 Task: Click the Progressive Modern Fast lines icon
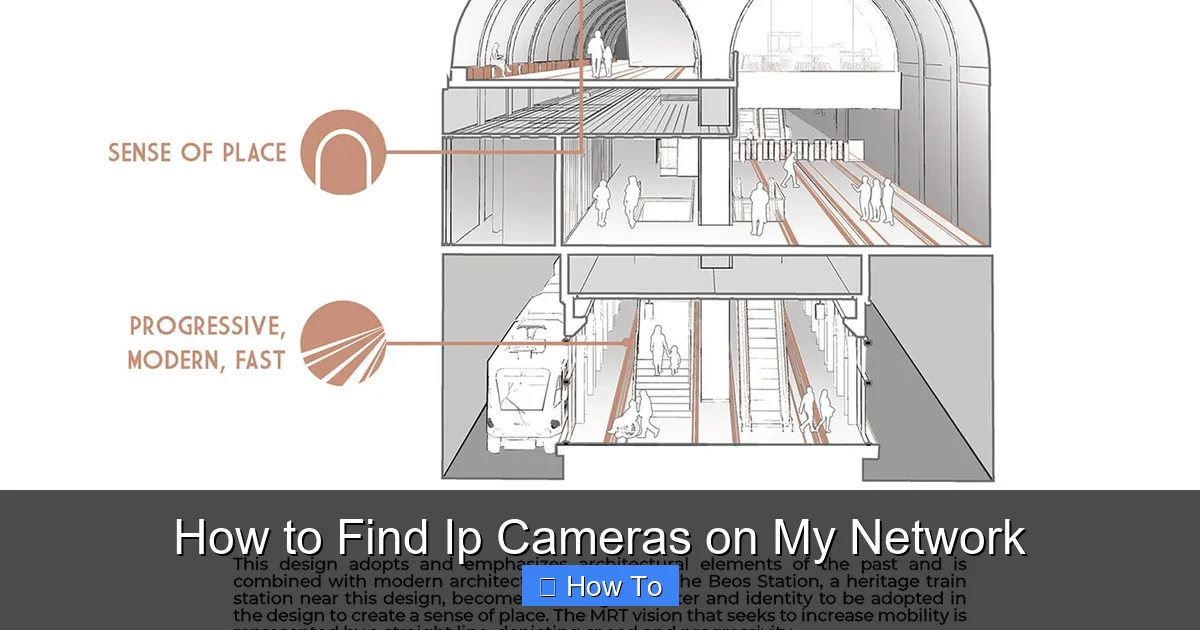click(343, 343)
